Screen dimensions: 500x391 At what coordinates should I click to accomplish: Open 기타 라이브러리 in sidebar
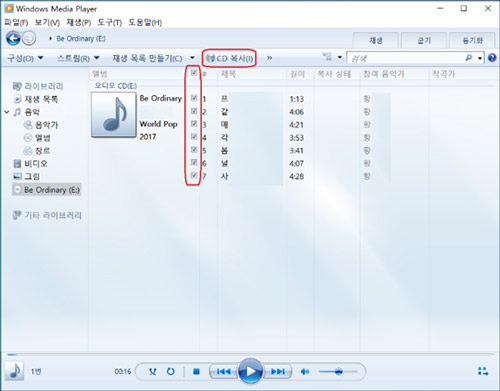pyautogui.click(x=47, y=215)
